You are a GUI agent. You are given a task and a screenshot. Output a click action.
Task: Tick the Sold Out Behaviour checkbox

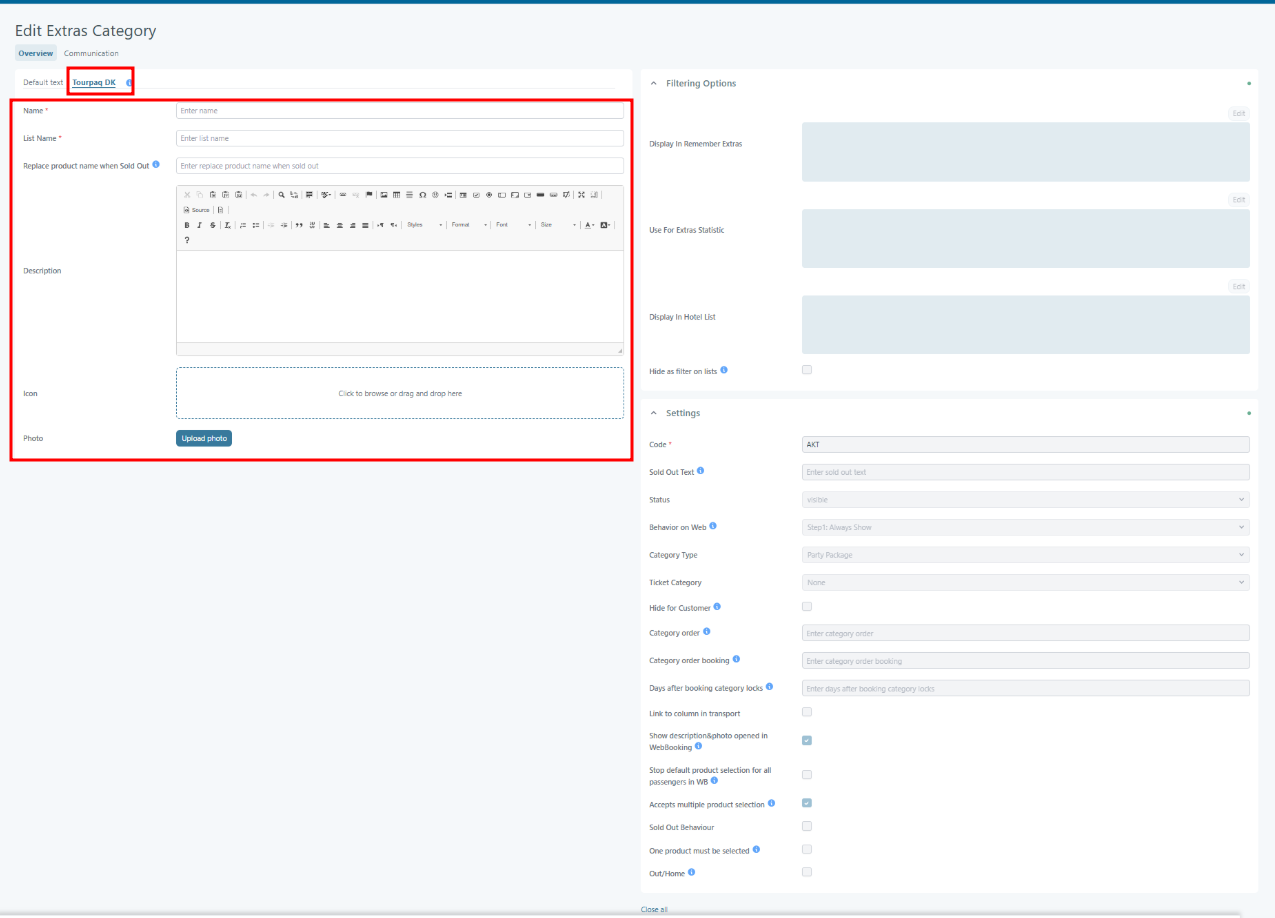807,826
